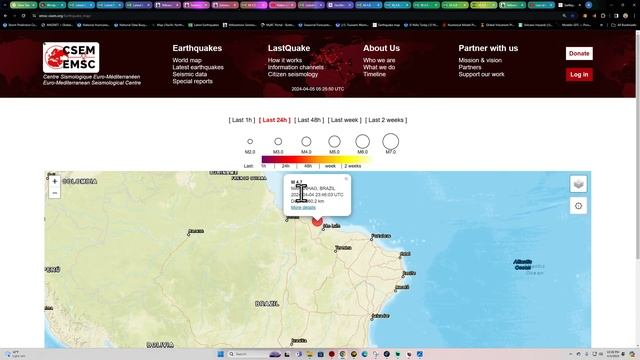Open the Earthquakes menu heading
Image resolution: width=640 pixels, height=360 pixels.
tap(197, 48)
